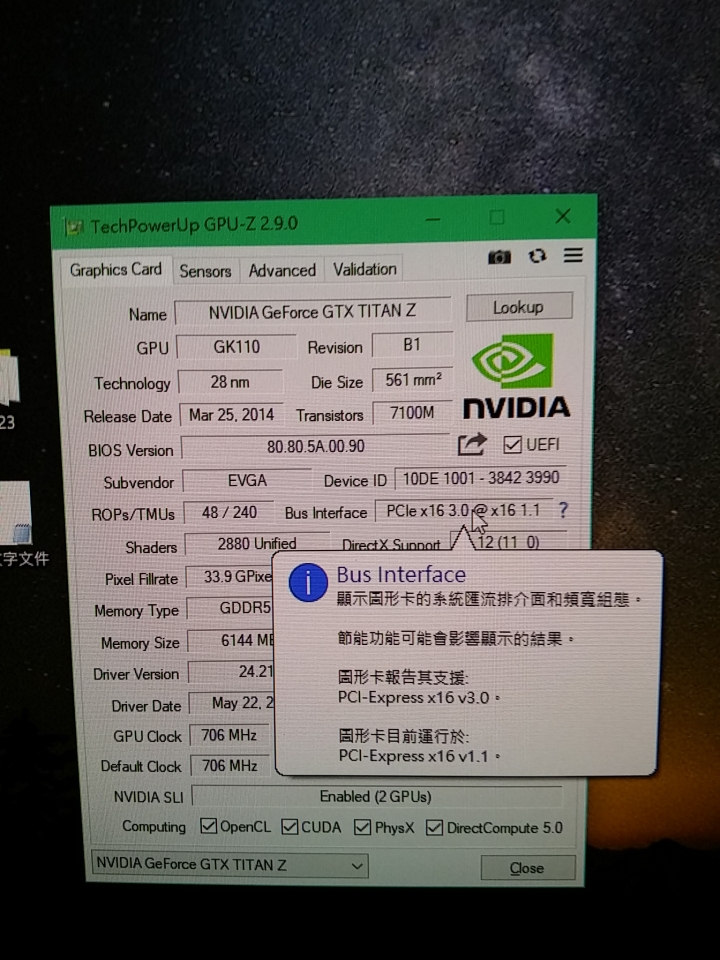Click the GPU-Z title bar app icon
The width and height of the screenshot is (720, 960).
pyautogui.click(x=73, y=228)
